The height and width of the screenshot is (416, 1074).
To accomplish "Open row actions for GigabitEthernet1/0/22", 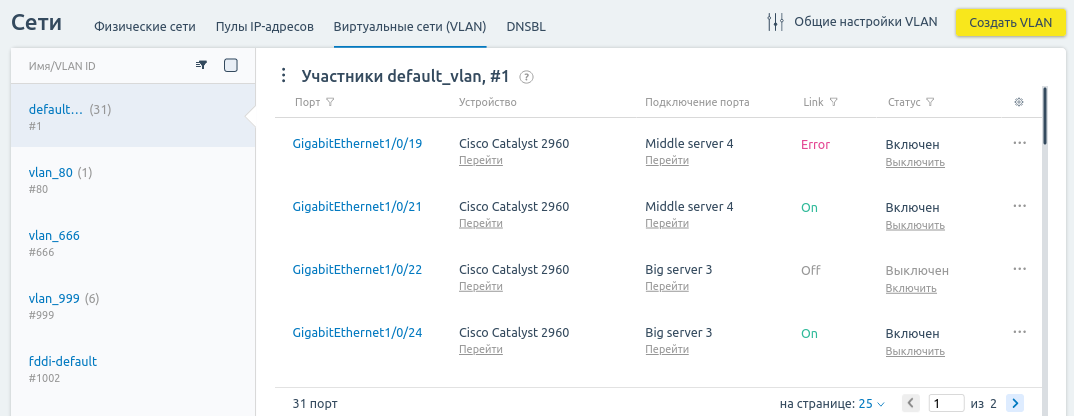I will pos(1019,269).
